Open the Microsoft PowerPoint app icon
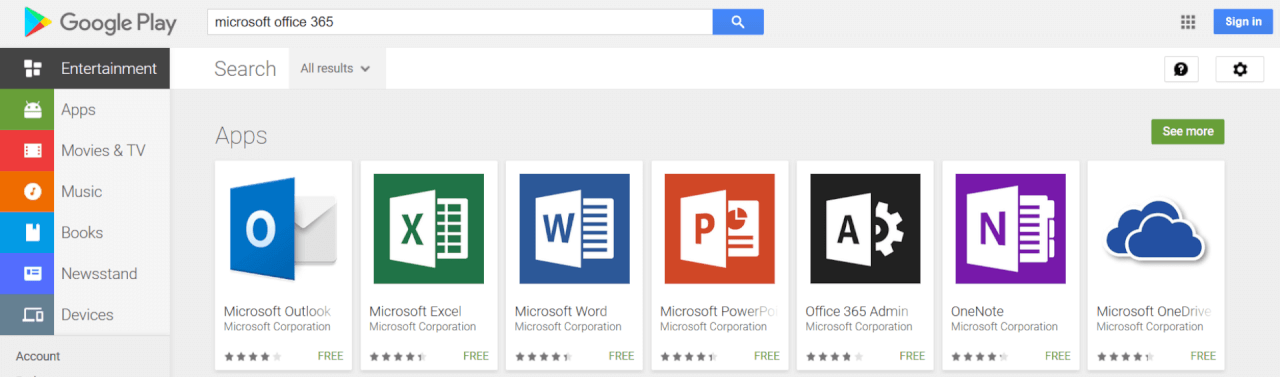This screenshot has width=1280, height=377. 719,229
